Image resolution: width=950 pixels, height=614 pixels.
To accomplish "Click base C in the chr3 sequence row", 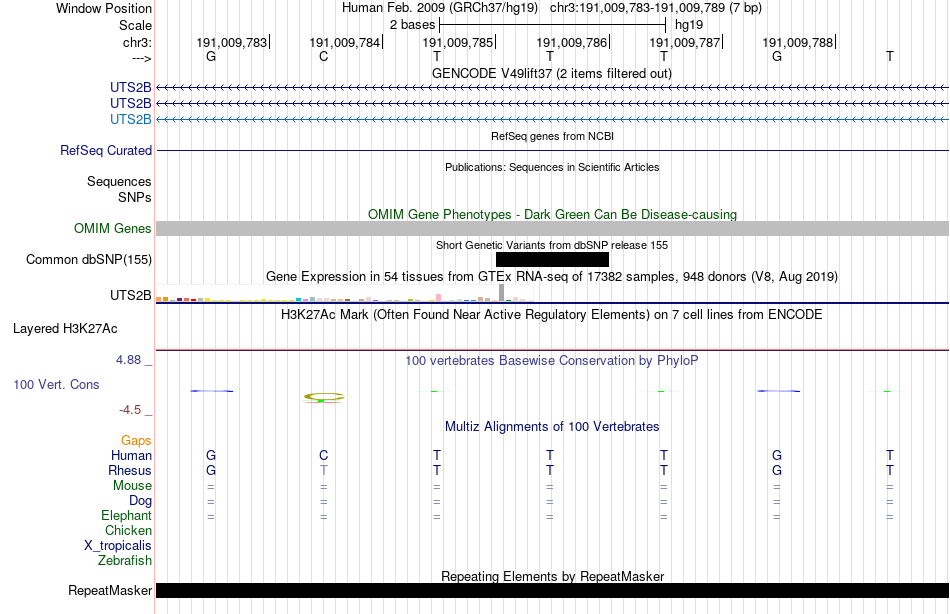I will click(x=324, y=56).
